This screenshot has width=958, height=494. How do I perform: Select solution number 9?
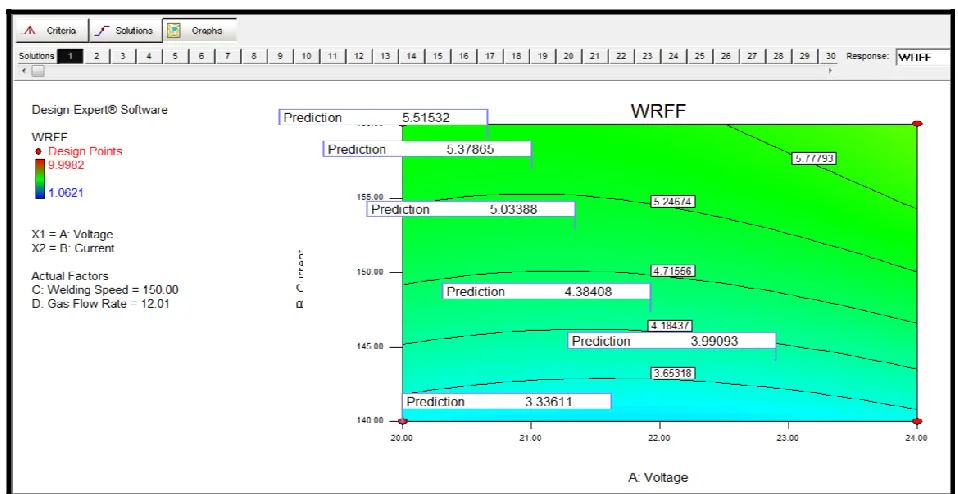(x=280, y=56)
